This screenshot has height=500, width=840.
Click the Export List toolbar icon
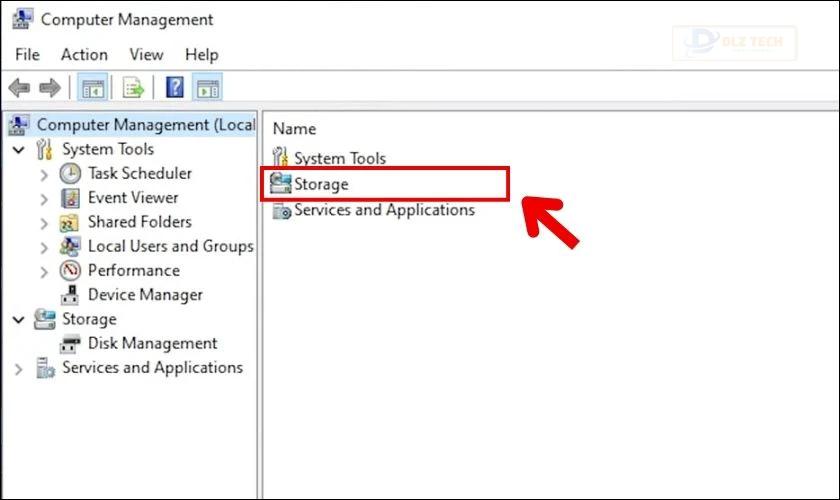pyautogui.click(x=133, y=87)
